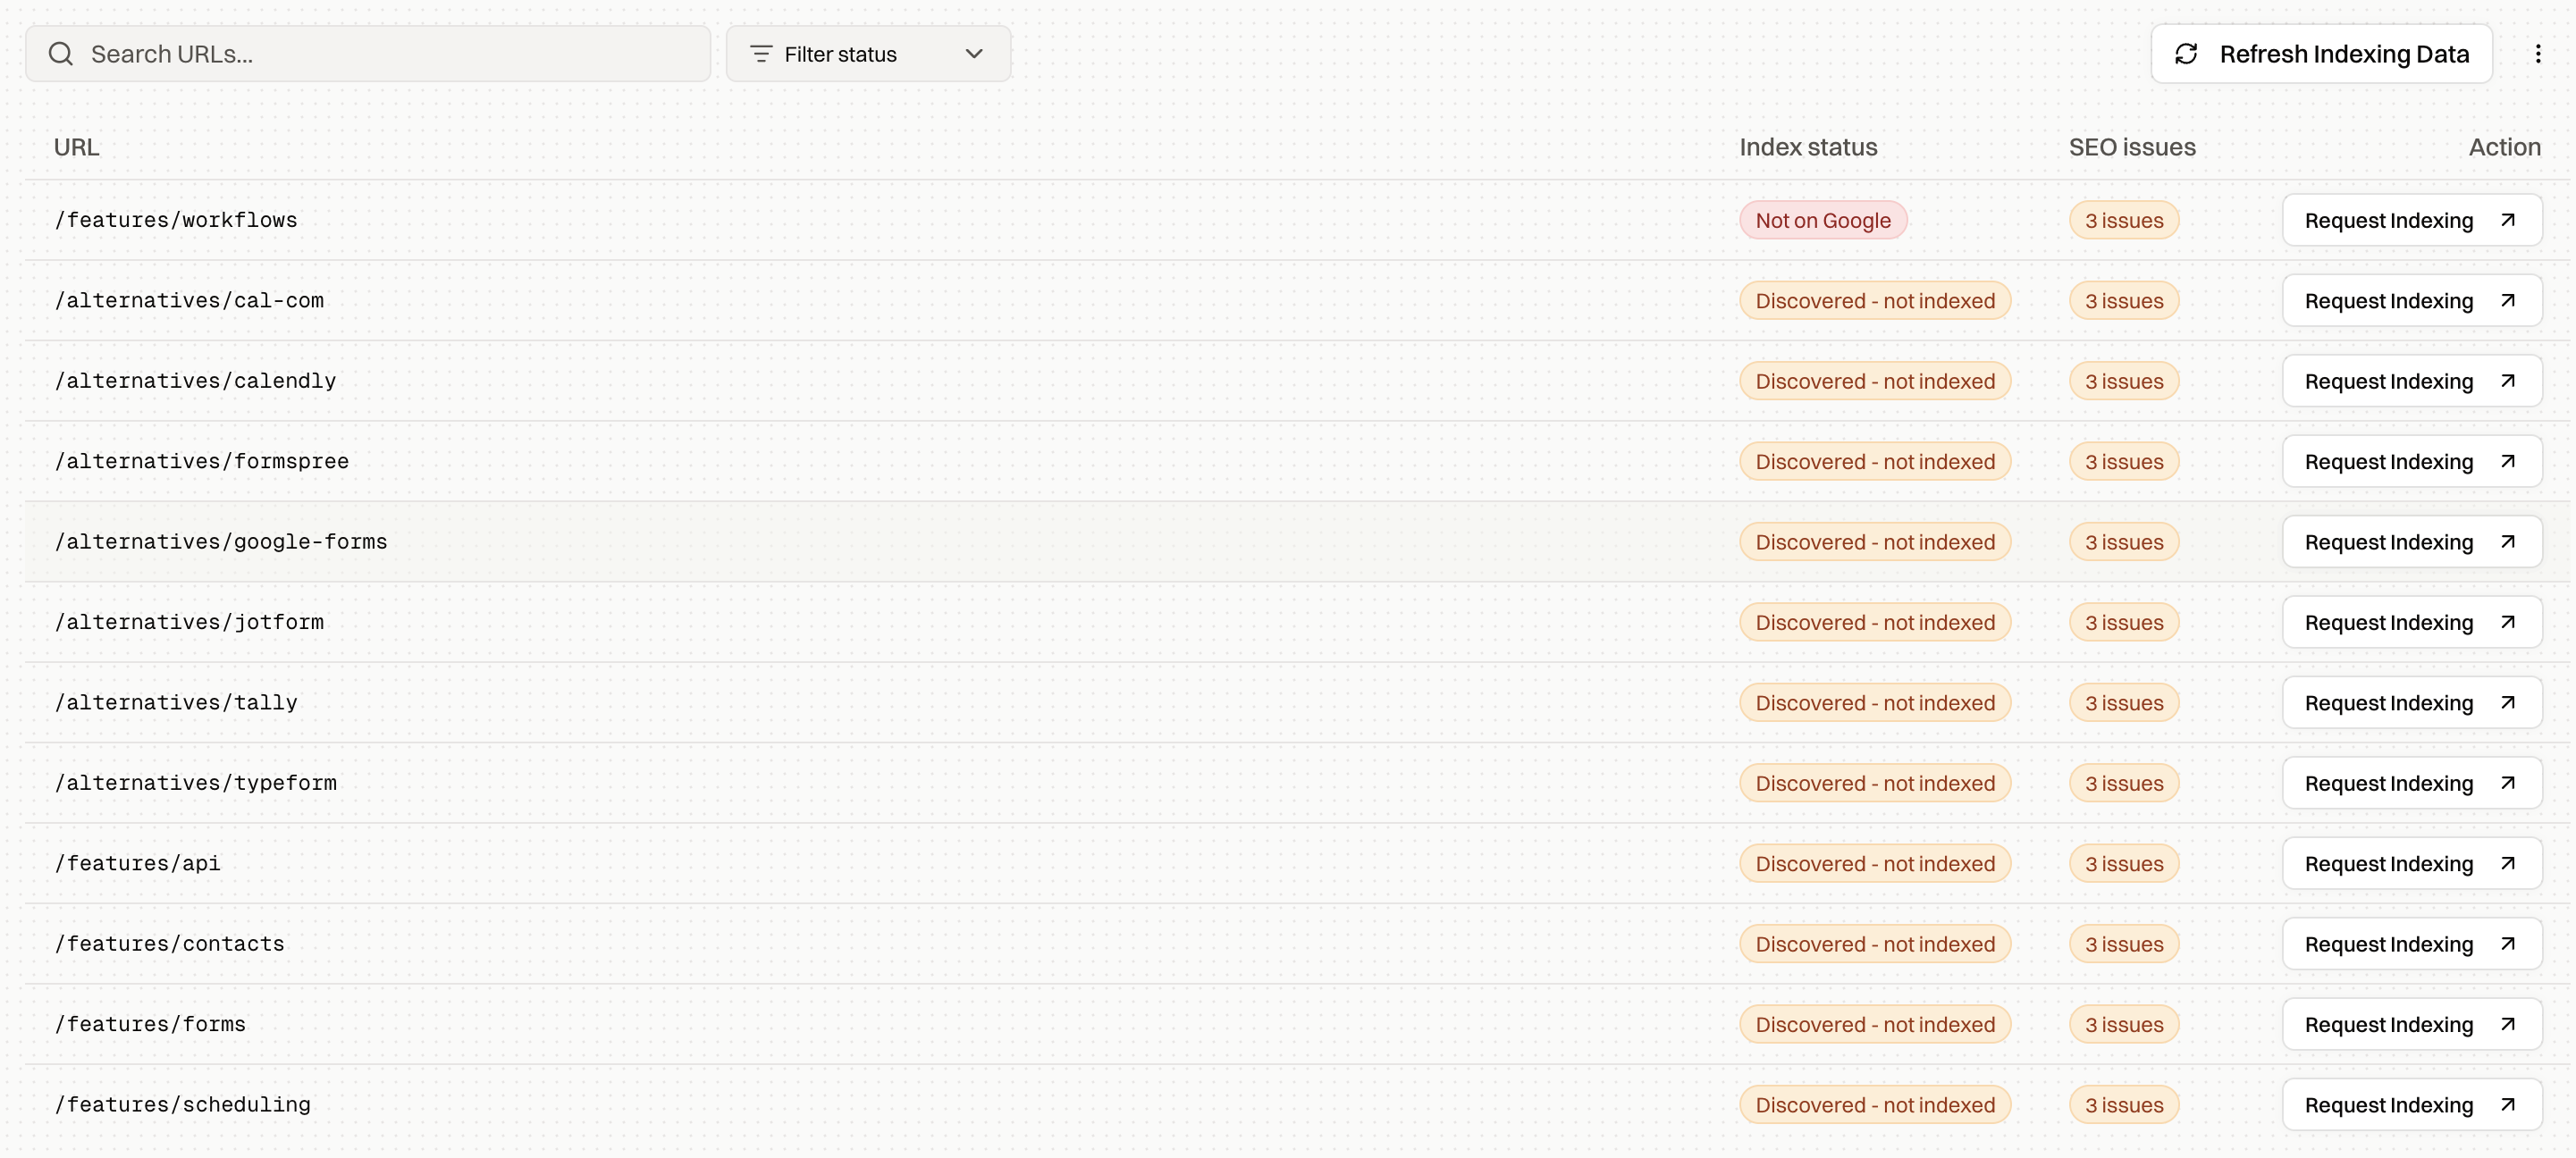
Task: Click the filter lines icon
Action: coord(761,54)
